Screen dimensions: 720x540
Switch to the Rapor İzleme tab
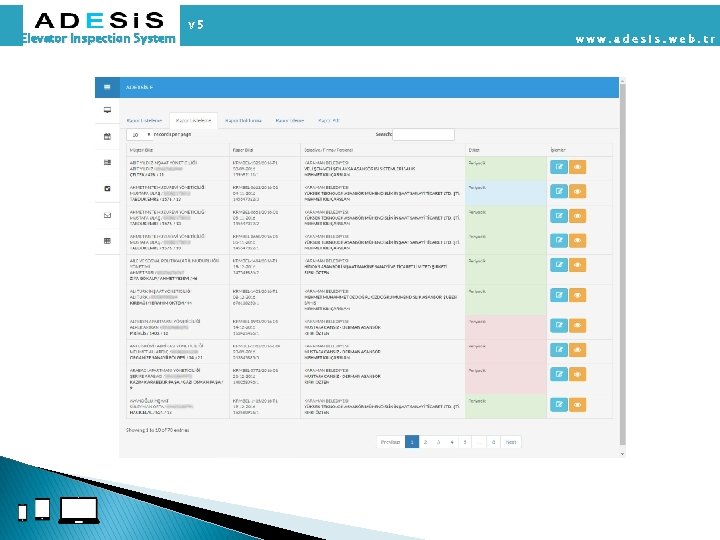(x=290, y=120)
